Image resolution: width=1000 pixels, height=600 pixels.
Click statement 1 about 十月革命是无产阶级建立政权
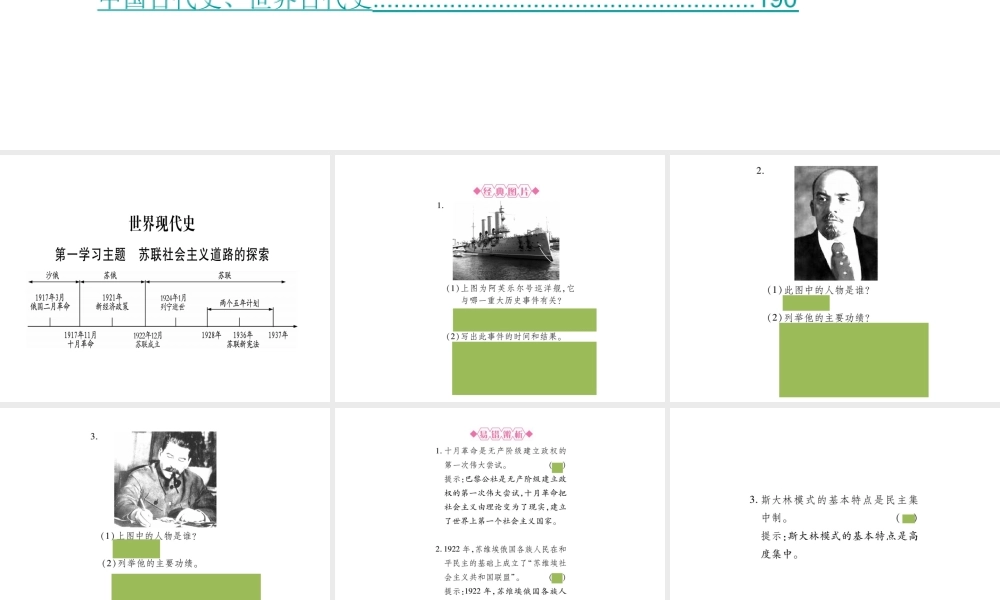(501, 458)
